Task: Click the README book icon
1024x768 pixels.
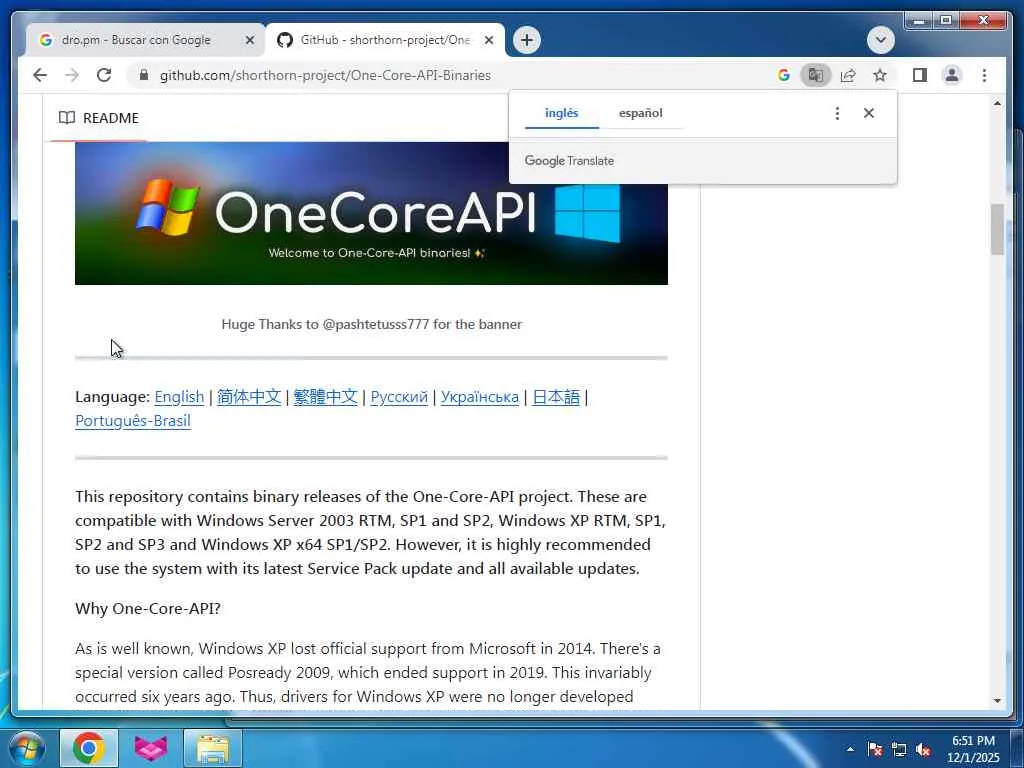Action: [67, 118]
